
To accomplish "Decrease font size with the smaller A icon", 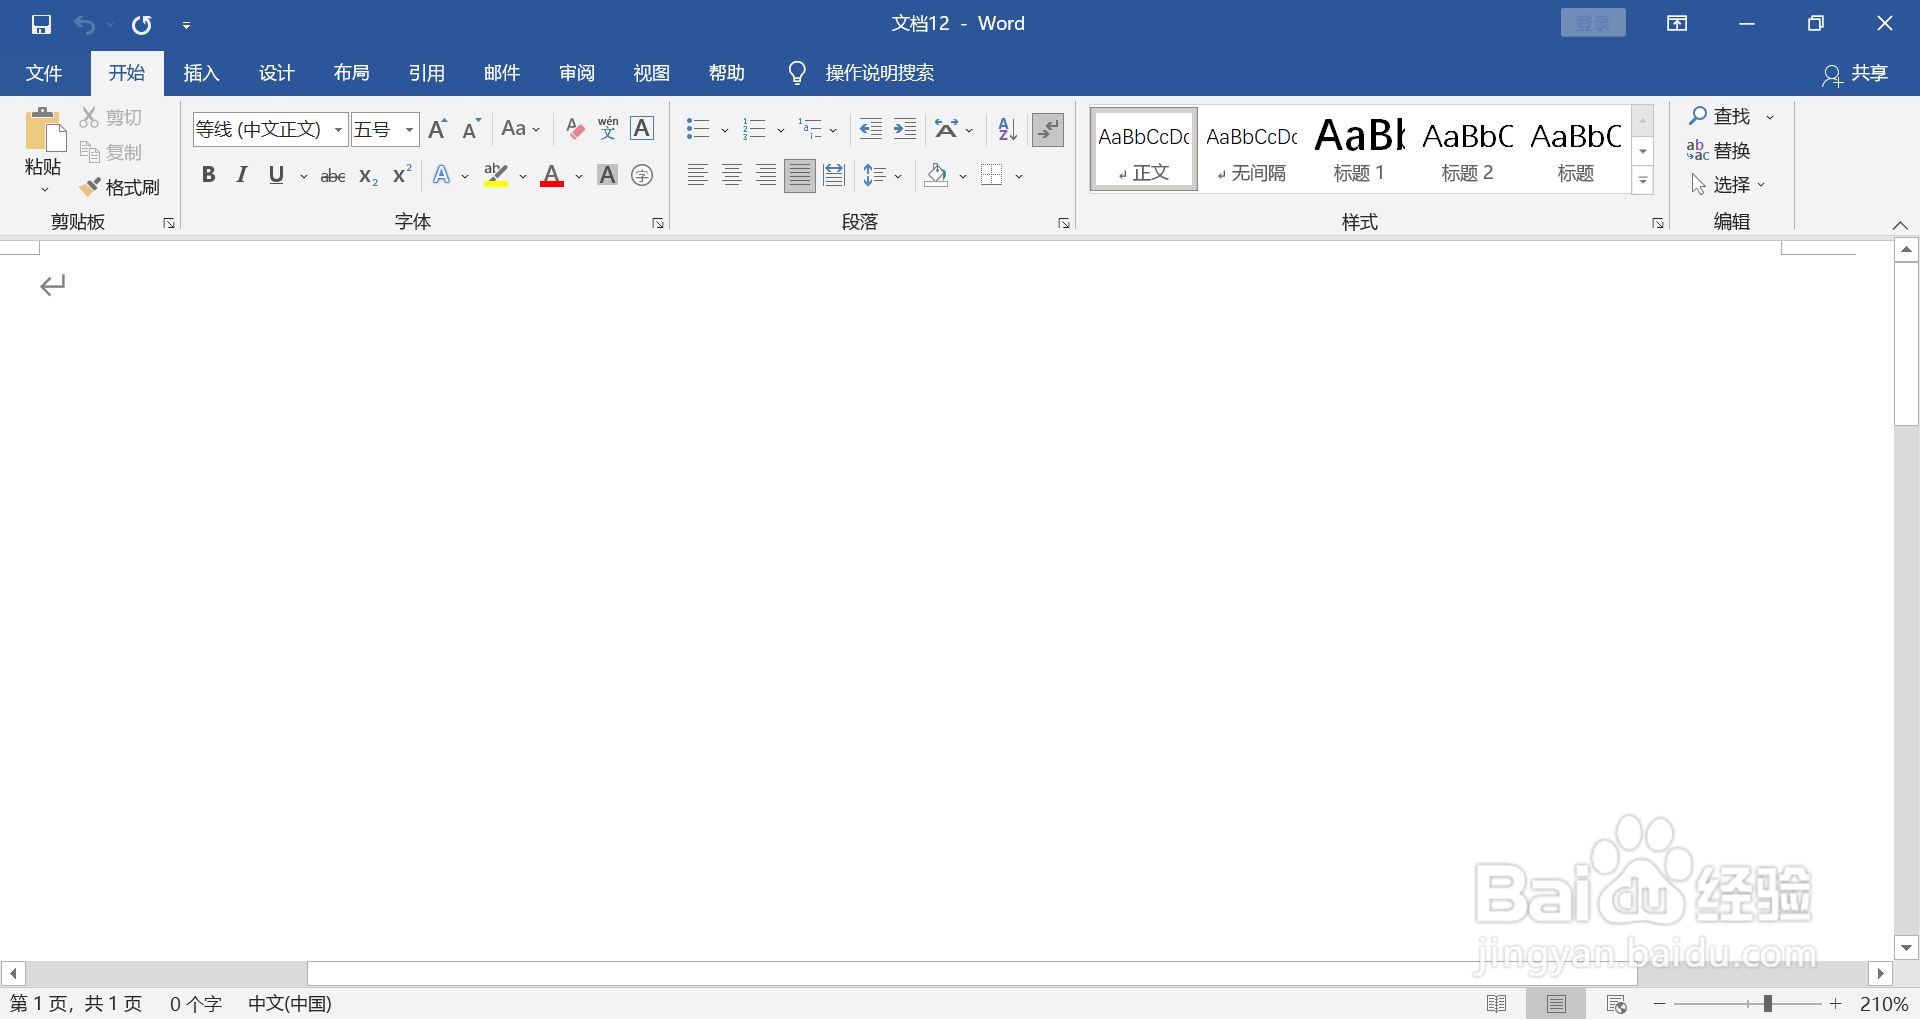I will pyautogui.click(x=472, y=129).
